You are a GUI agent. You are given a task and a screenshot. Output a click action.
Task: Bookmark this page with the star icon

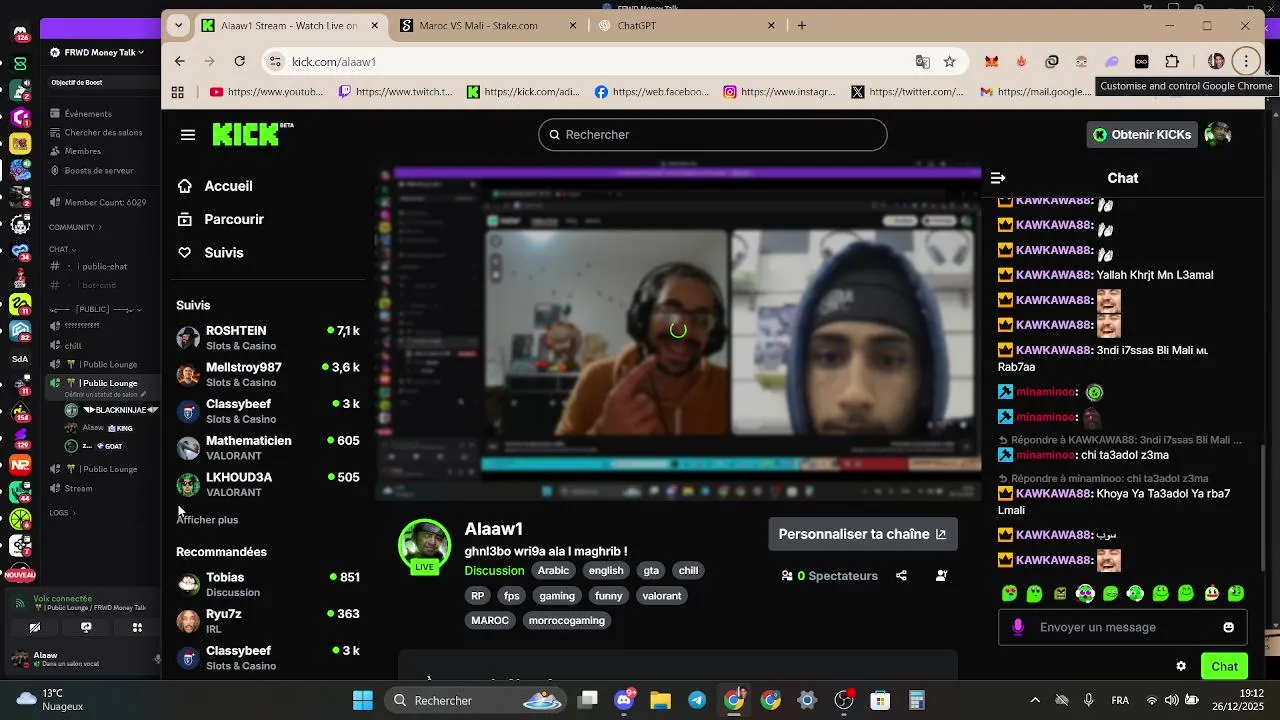949,62
